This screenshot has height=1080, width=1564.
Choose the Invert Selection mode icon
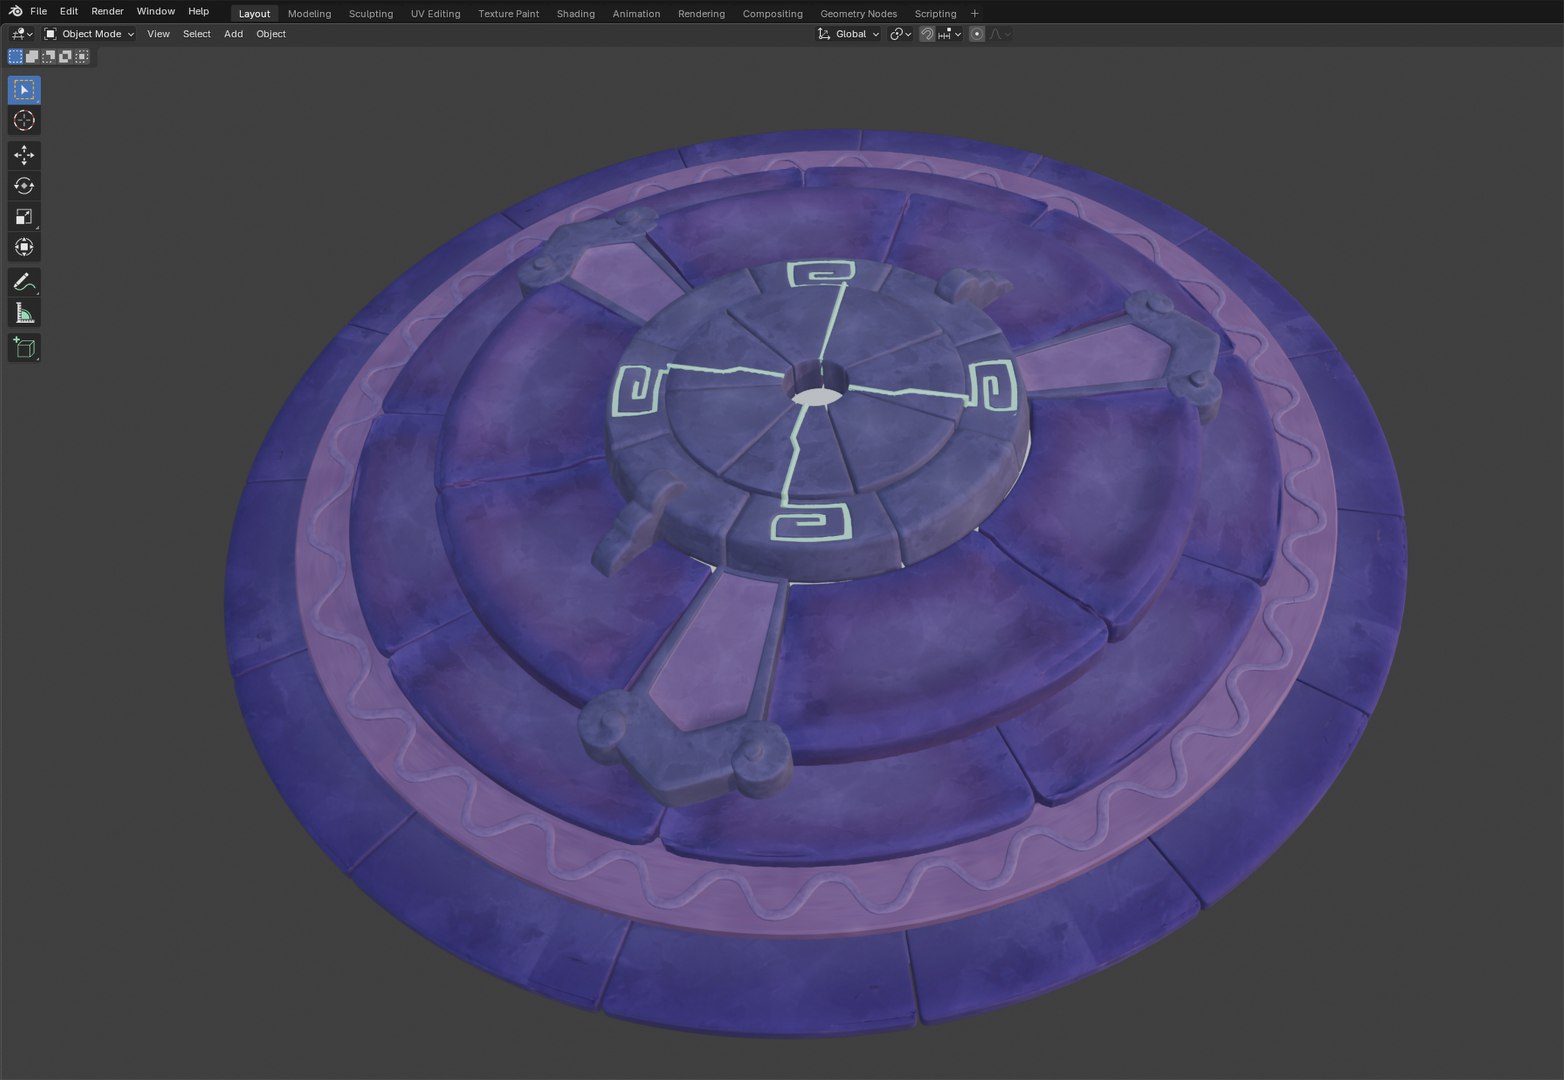click(65, 56)
